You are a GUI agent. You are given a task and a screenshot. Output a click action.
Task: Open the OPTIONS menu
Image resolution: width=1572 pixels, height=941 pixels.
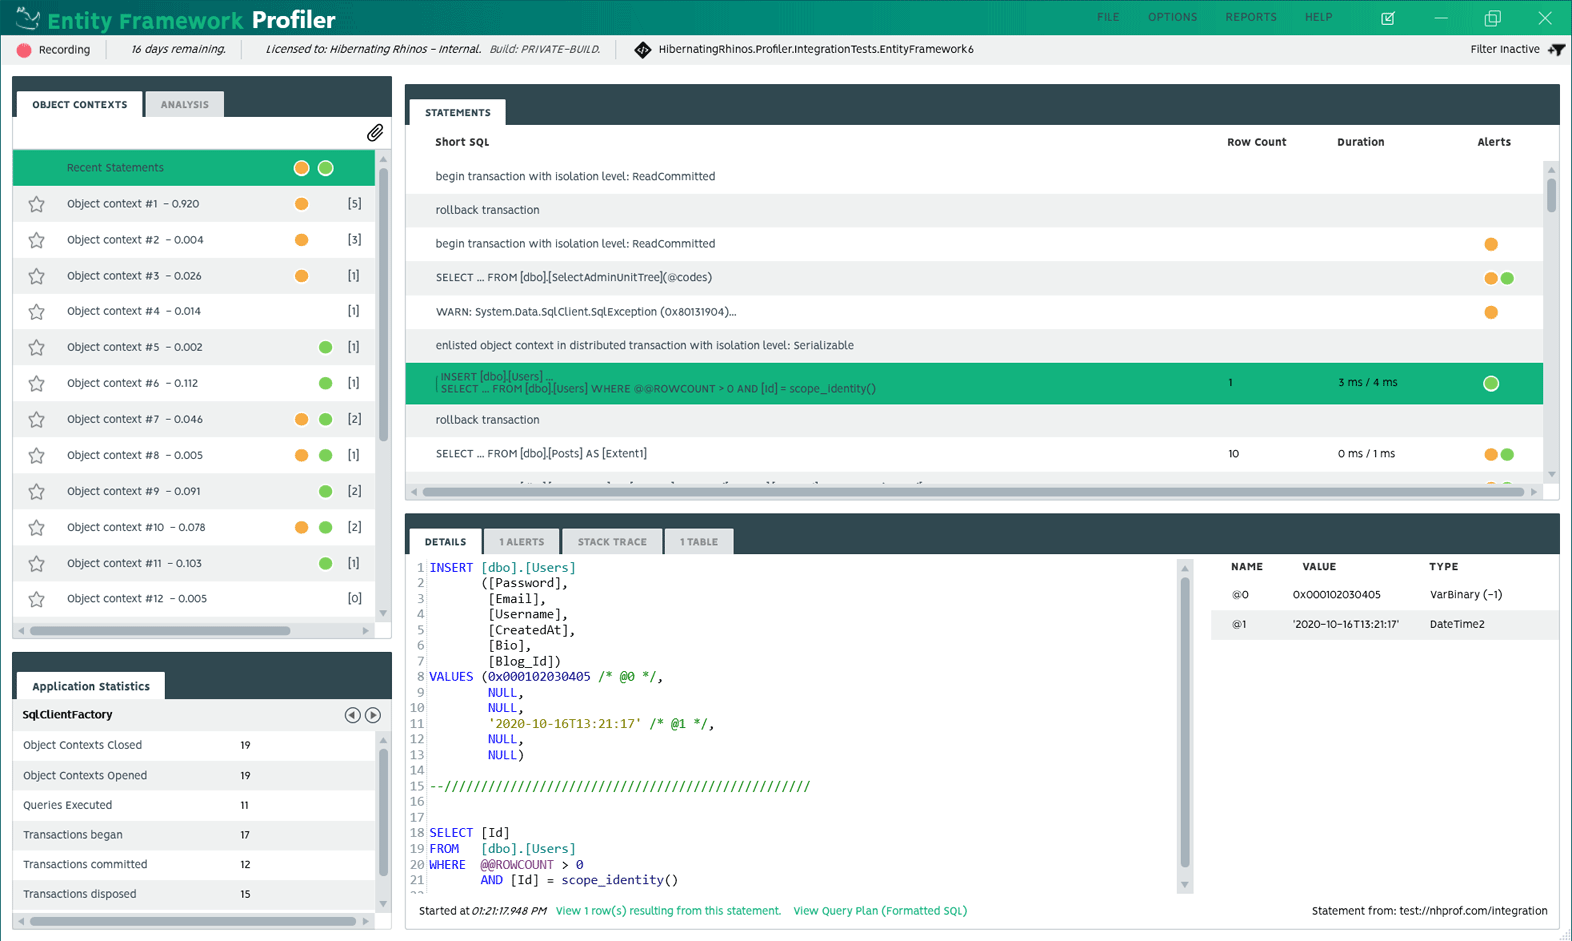point(1172,17)
